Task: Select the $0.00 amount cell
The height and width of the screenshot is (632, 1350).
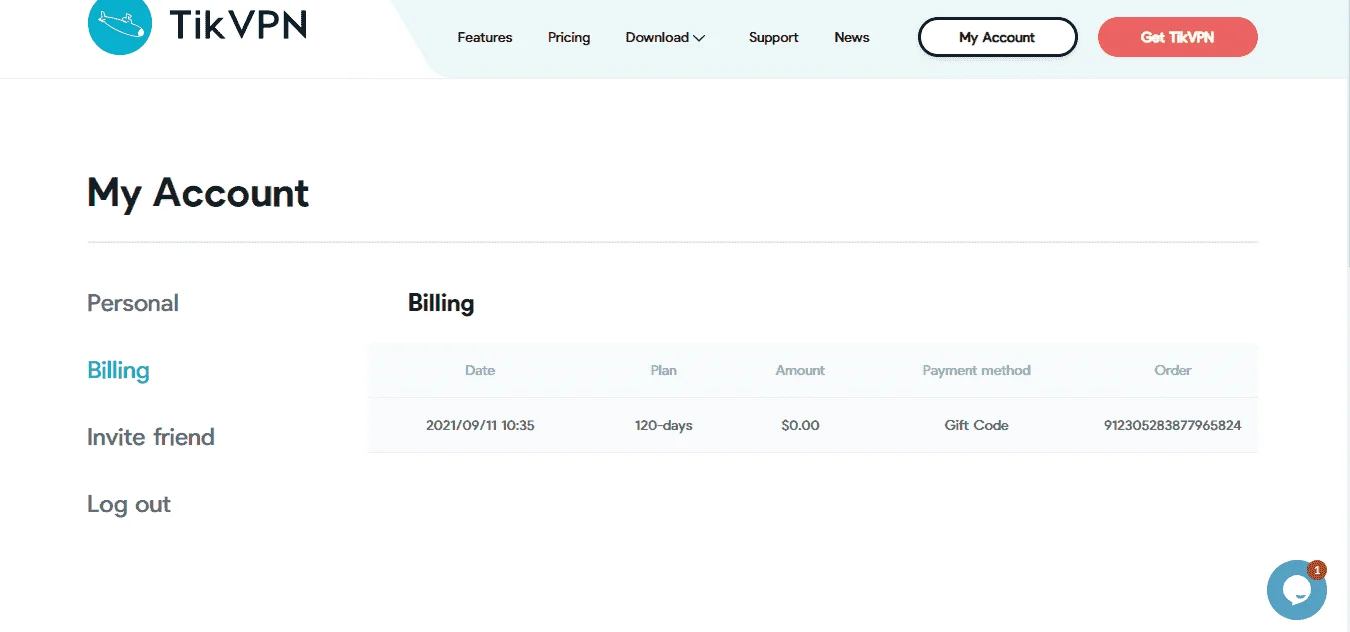Action: pos(800,425)
